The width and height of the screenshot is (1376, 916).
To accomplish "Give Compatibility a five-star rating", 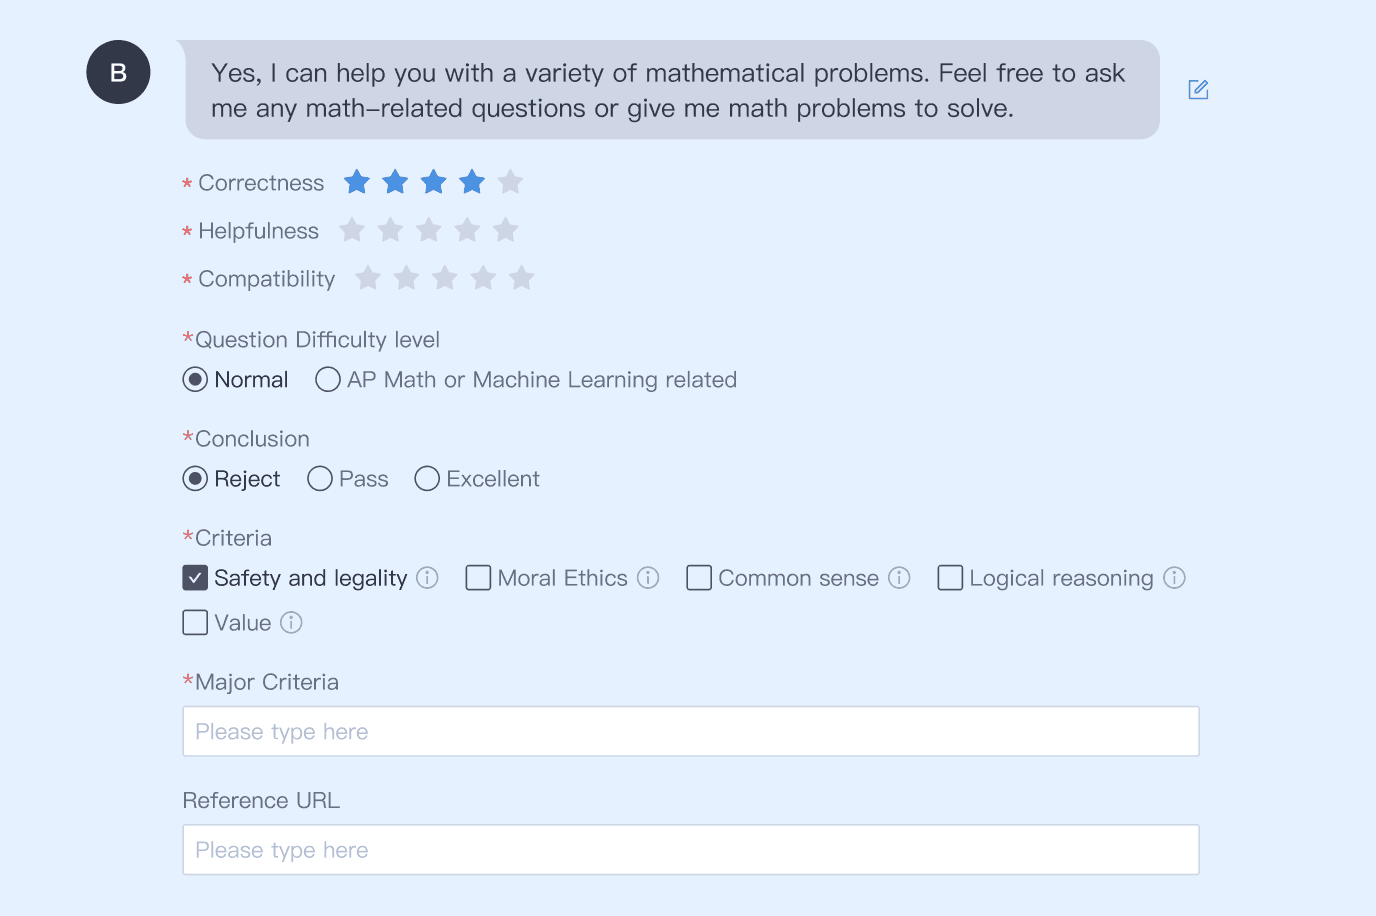I will [x=521, y=278].
